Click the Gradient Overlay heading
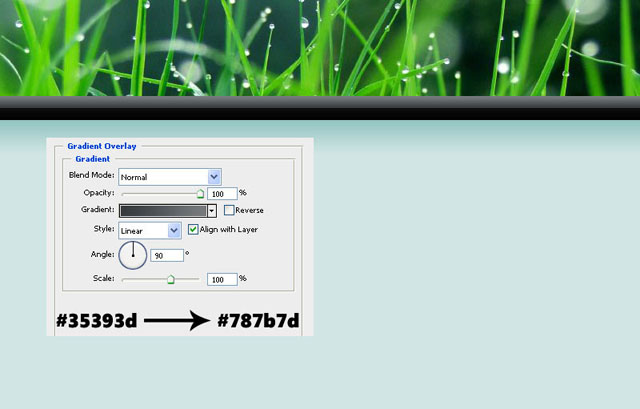This screenshot has width=640, height=409. click(x=102, y=146)
